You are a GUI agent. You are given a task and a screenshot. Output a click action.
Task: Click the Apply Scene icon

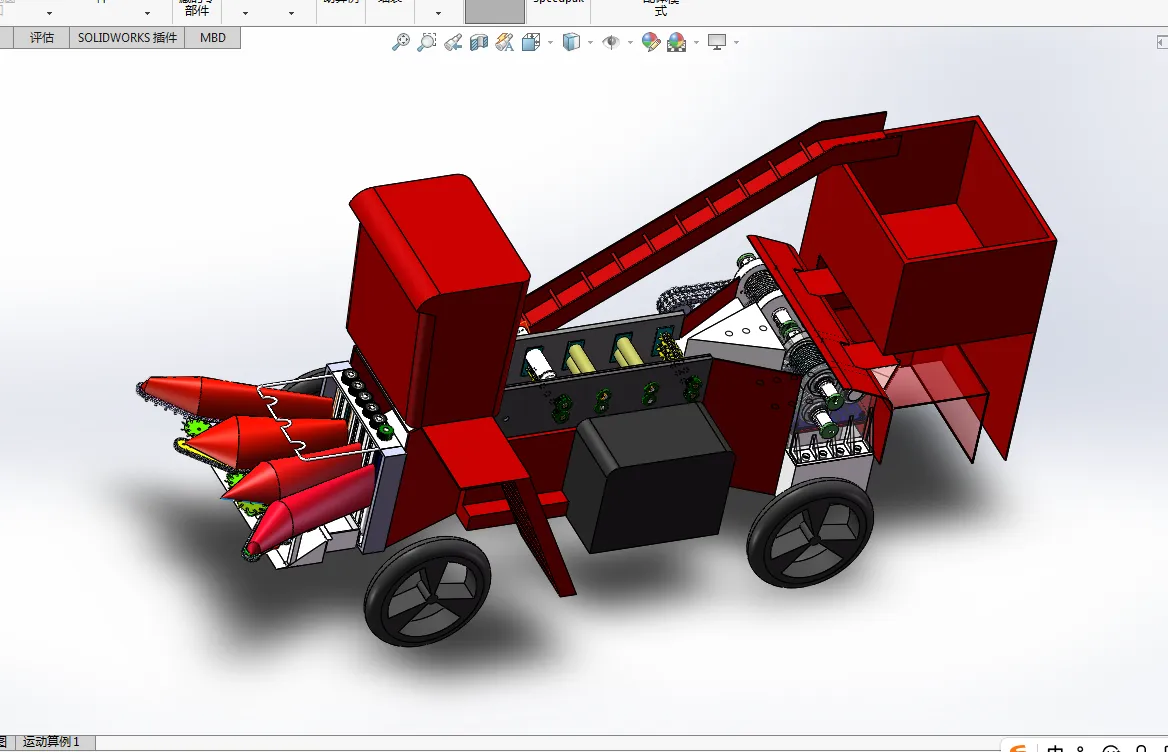(x=676, y=42)
